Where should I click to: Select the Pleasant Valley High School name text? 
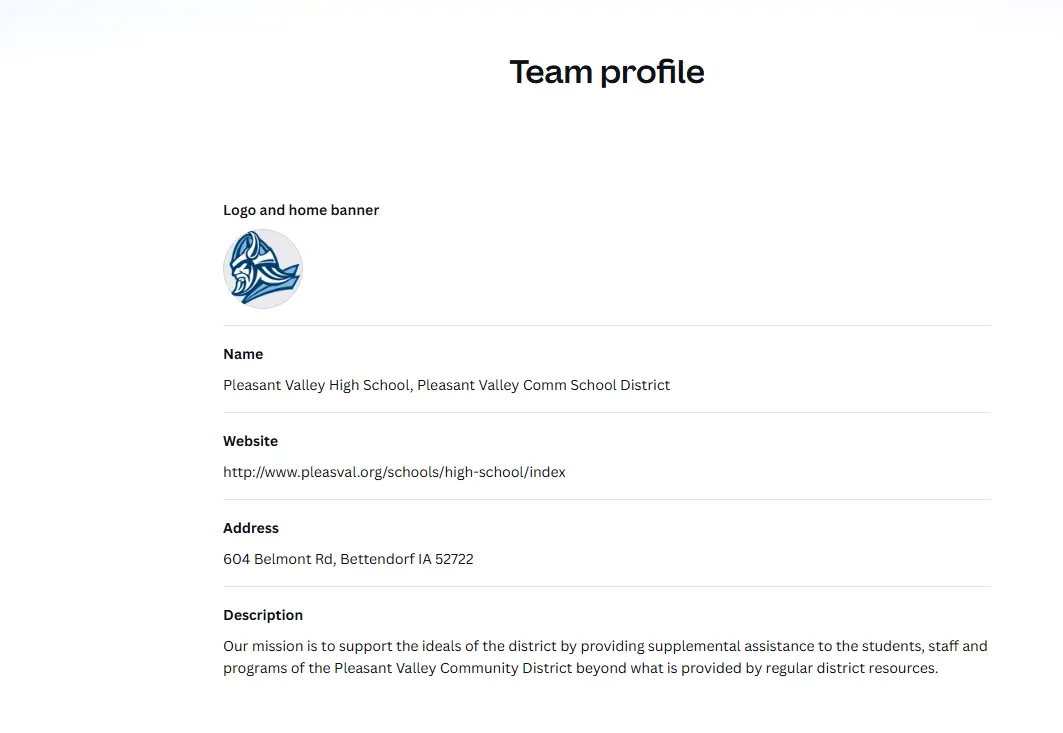tap(317, 385)
